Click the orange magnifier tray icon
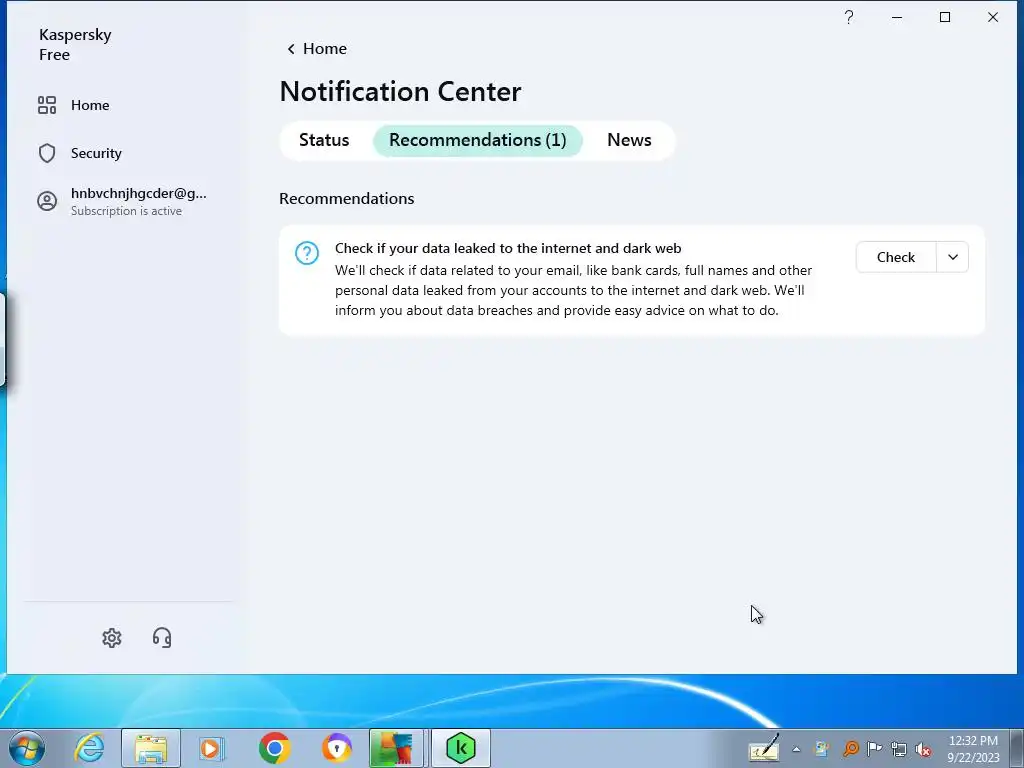 coord(850,748)
